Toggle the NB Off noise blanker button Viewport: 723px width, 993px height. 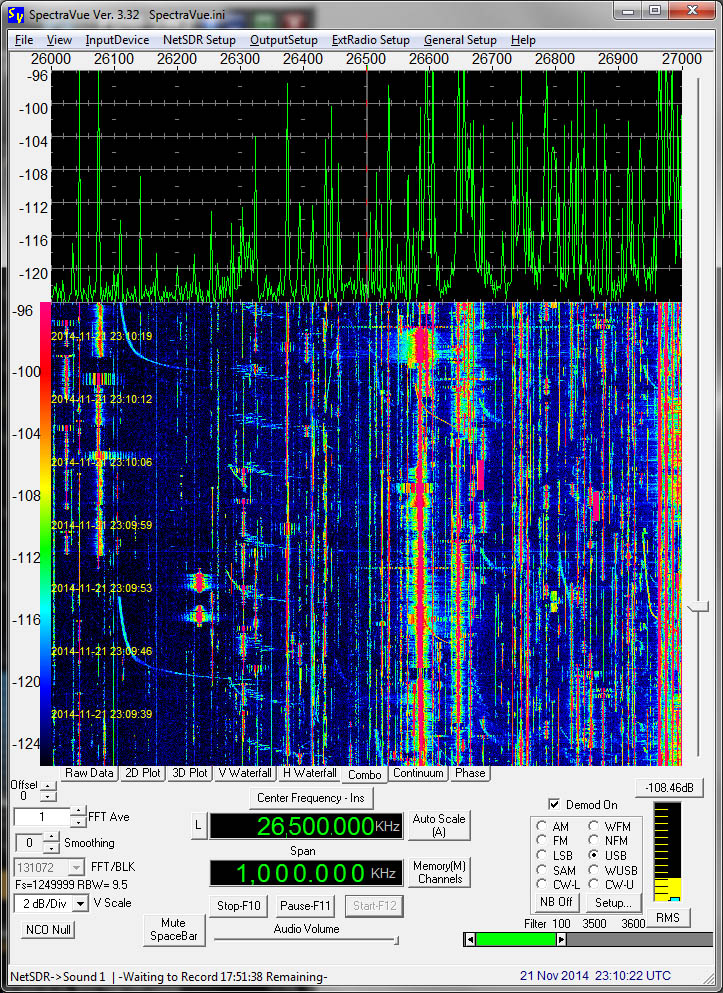pyautogui.click(x=556, y=902)
